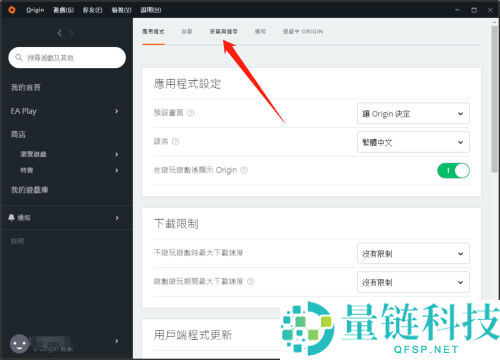Click the settings page vertical scrollbar

(495, 99)
